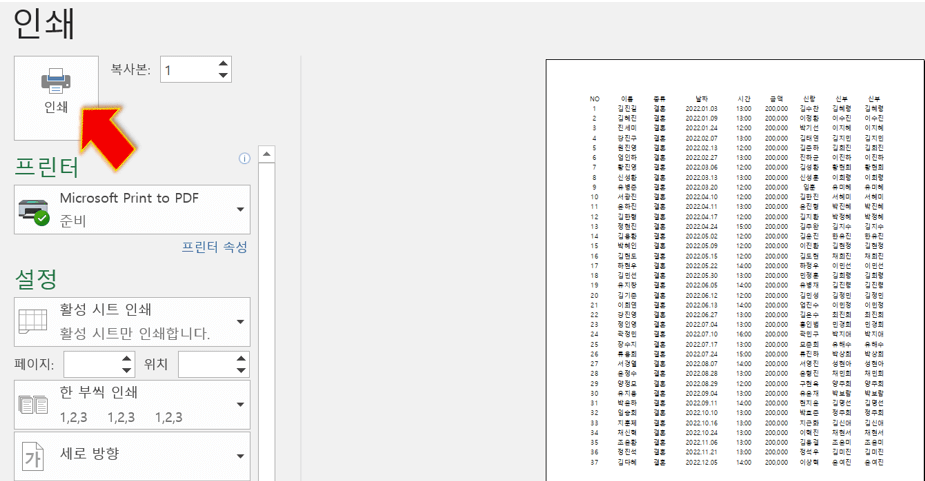Click the 인쇄 page title

click(x=44, y=24)
